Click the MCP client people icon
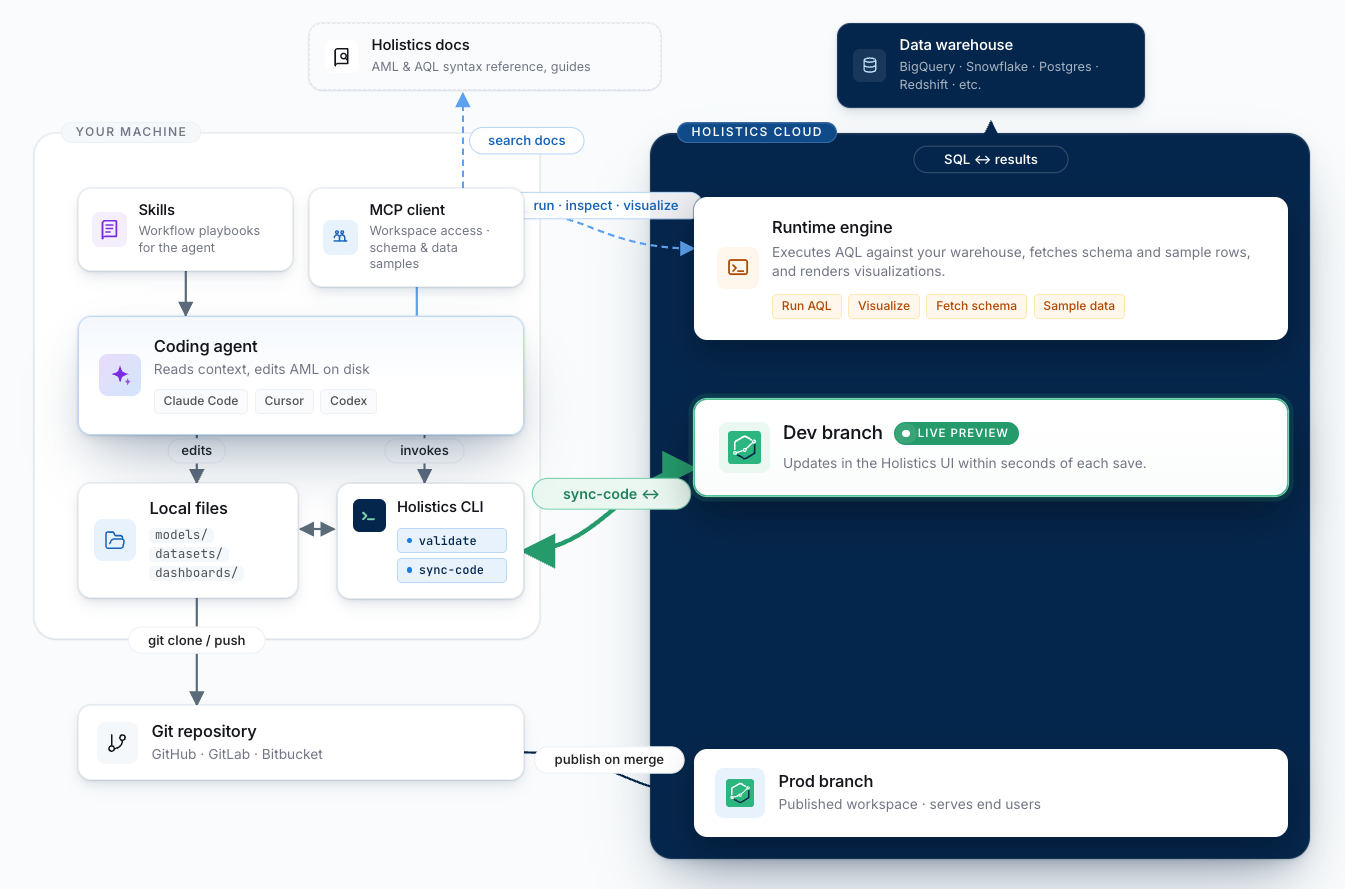The image size is (1345, 889). 340,237
